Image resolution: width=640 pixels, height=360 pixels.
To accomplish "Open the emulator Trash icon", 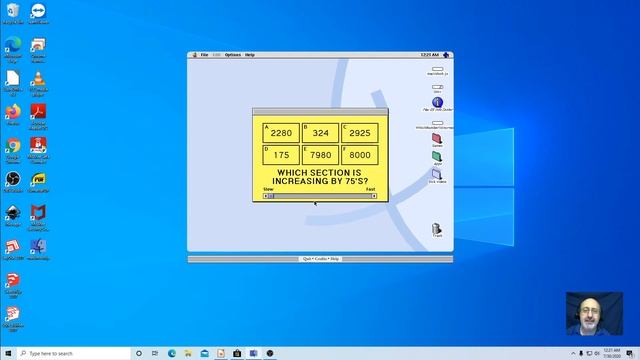I will click(x=437, y=230).
